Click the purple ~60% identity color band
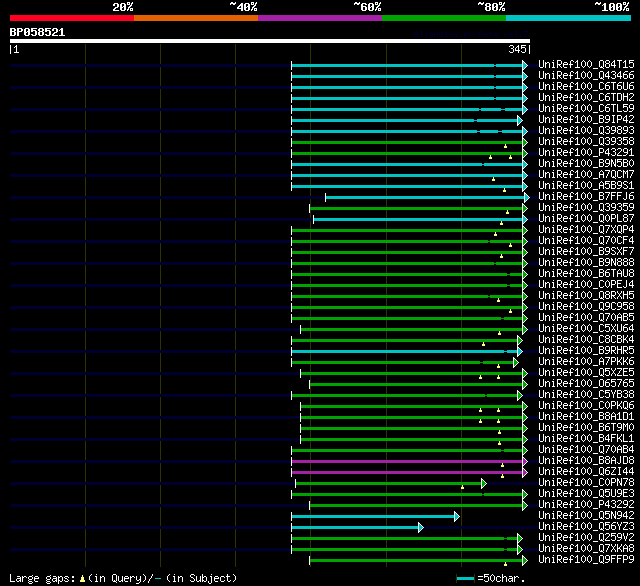Viewport: 640px width, 586px height. [x=320, y=17]
